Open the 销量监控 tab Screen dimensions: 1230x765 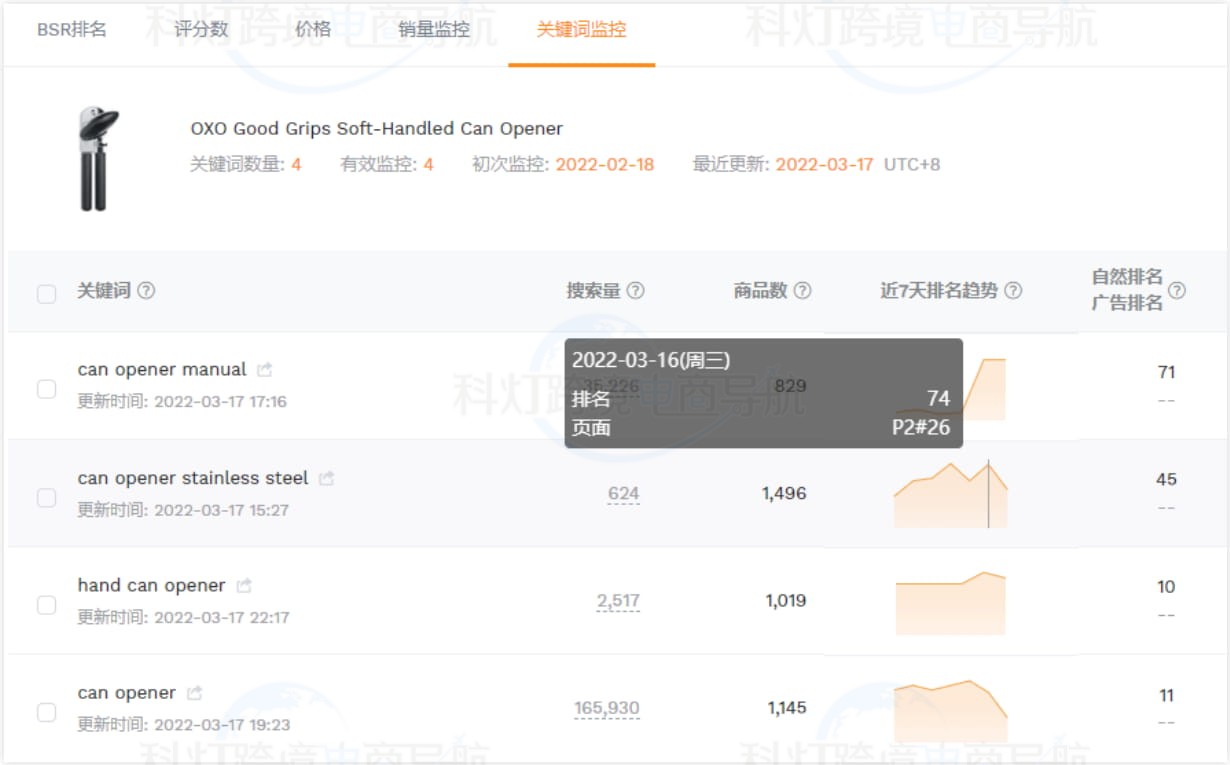click(433, 30)
